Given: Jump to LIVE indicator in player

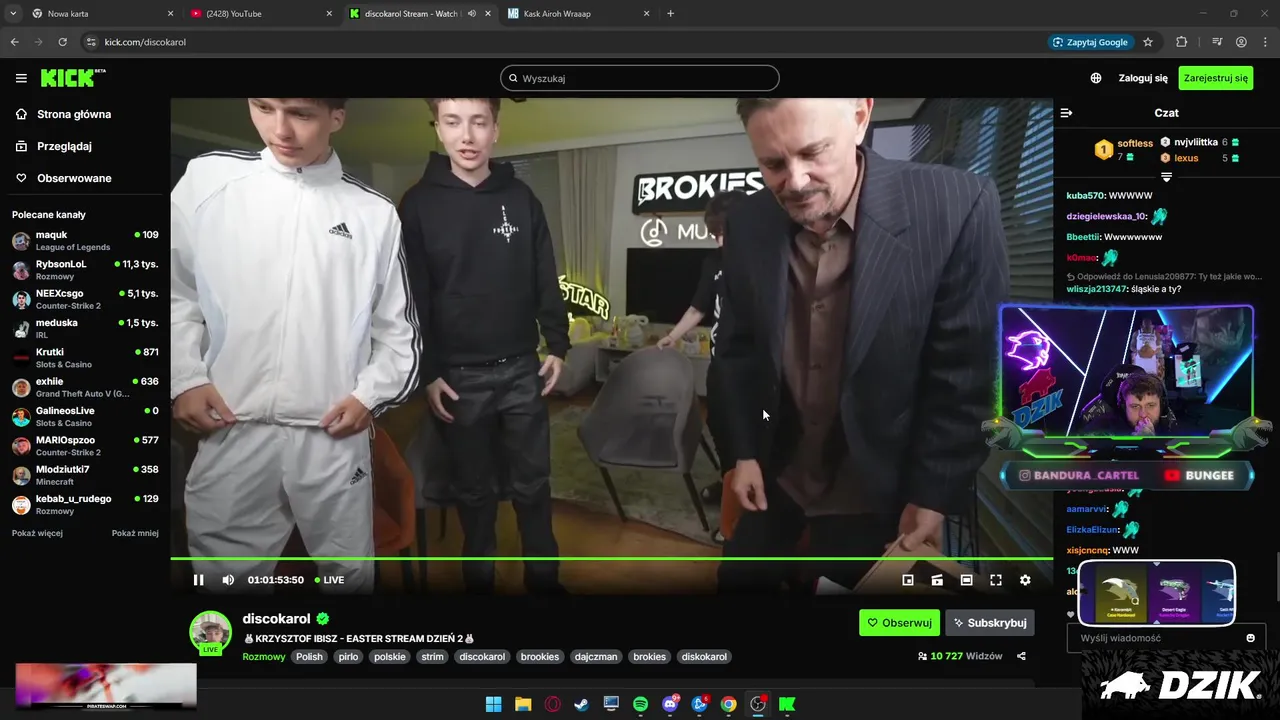Looking at the screenshot, I should (329, 580).
